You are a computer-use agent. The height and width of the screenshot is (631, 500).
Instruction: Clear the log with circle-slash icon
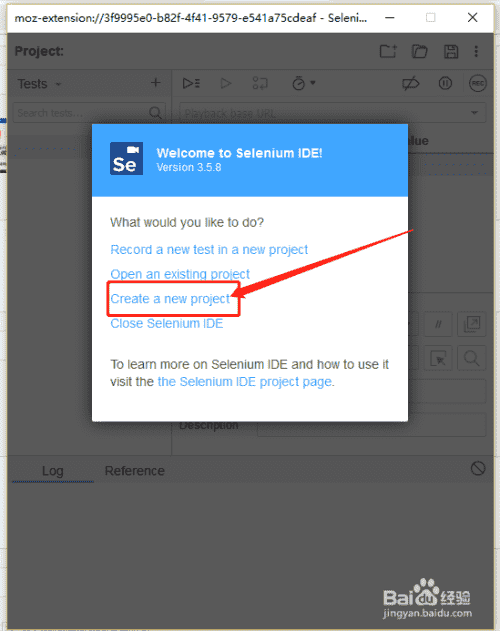pos(478,468)
